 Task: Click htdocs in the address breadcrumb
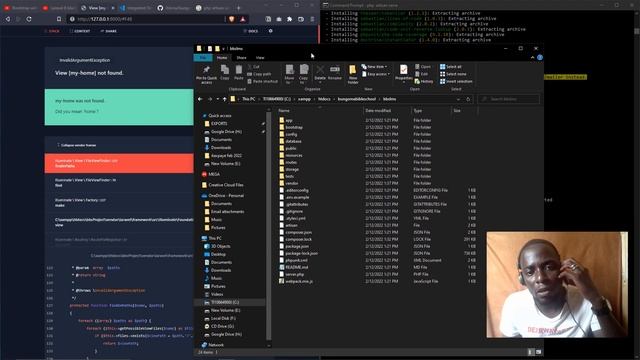tap(324, 99)
